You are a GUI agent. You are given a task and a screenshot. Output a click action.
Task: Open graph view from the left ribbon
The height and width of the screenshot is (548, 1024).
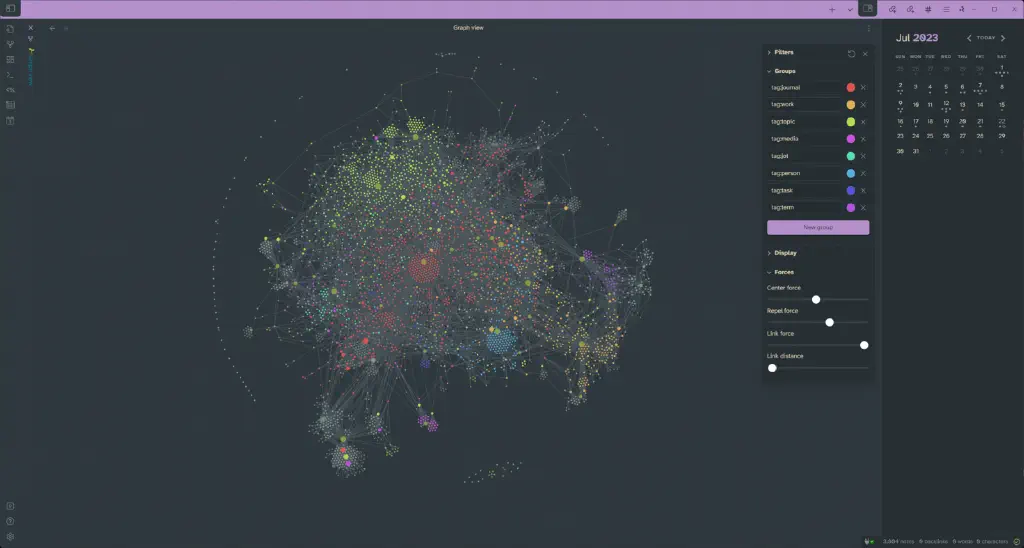[x=10, y=44]
